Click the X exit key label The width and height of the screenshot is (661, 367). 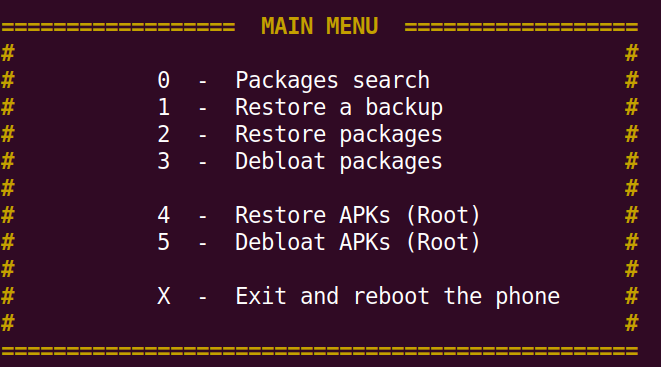164,296
